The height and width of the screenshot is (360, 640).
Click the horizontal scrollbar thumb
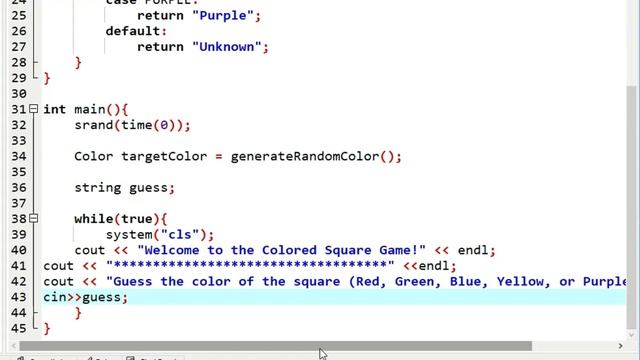[276, 346]
